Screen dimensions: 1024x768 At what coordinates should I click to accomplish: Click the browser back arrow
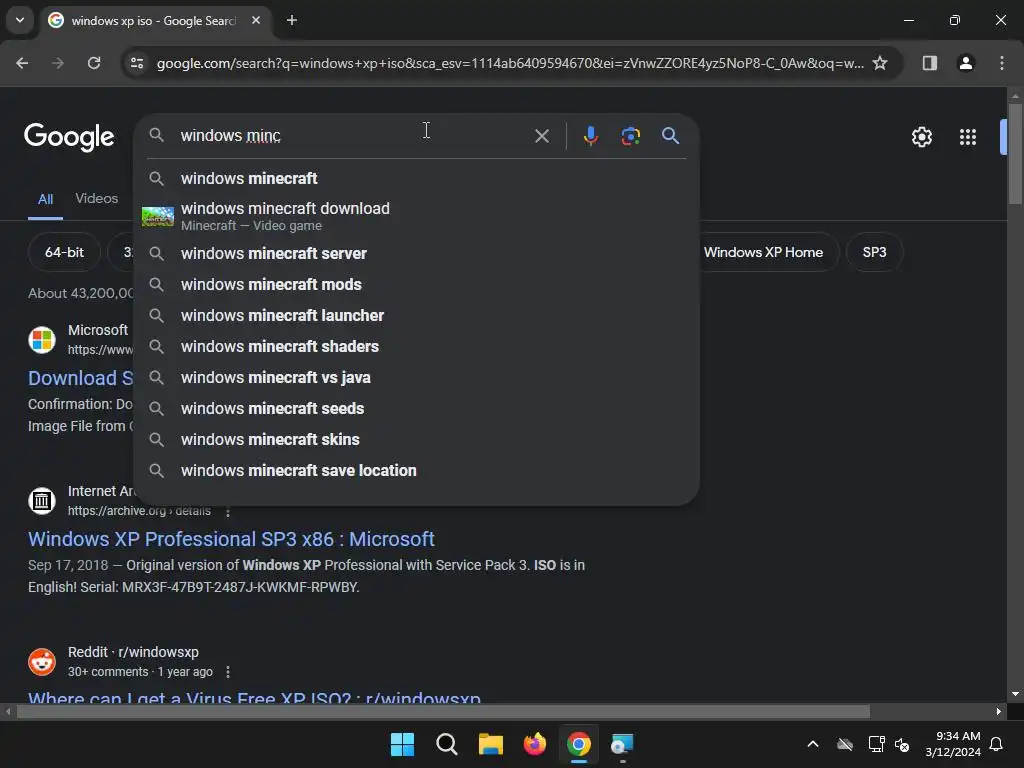[22, 63]
